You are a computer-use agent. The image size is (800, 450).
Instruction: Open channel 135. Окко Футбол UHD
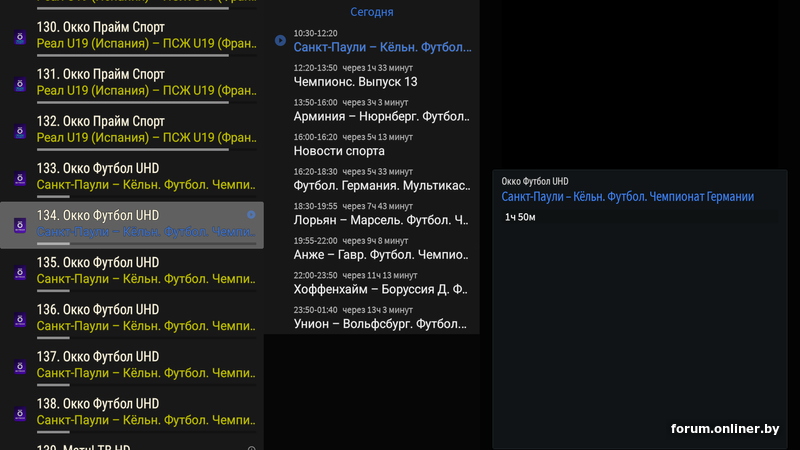(x=132, y=272)
